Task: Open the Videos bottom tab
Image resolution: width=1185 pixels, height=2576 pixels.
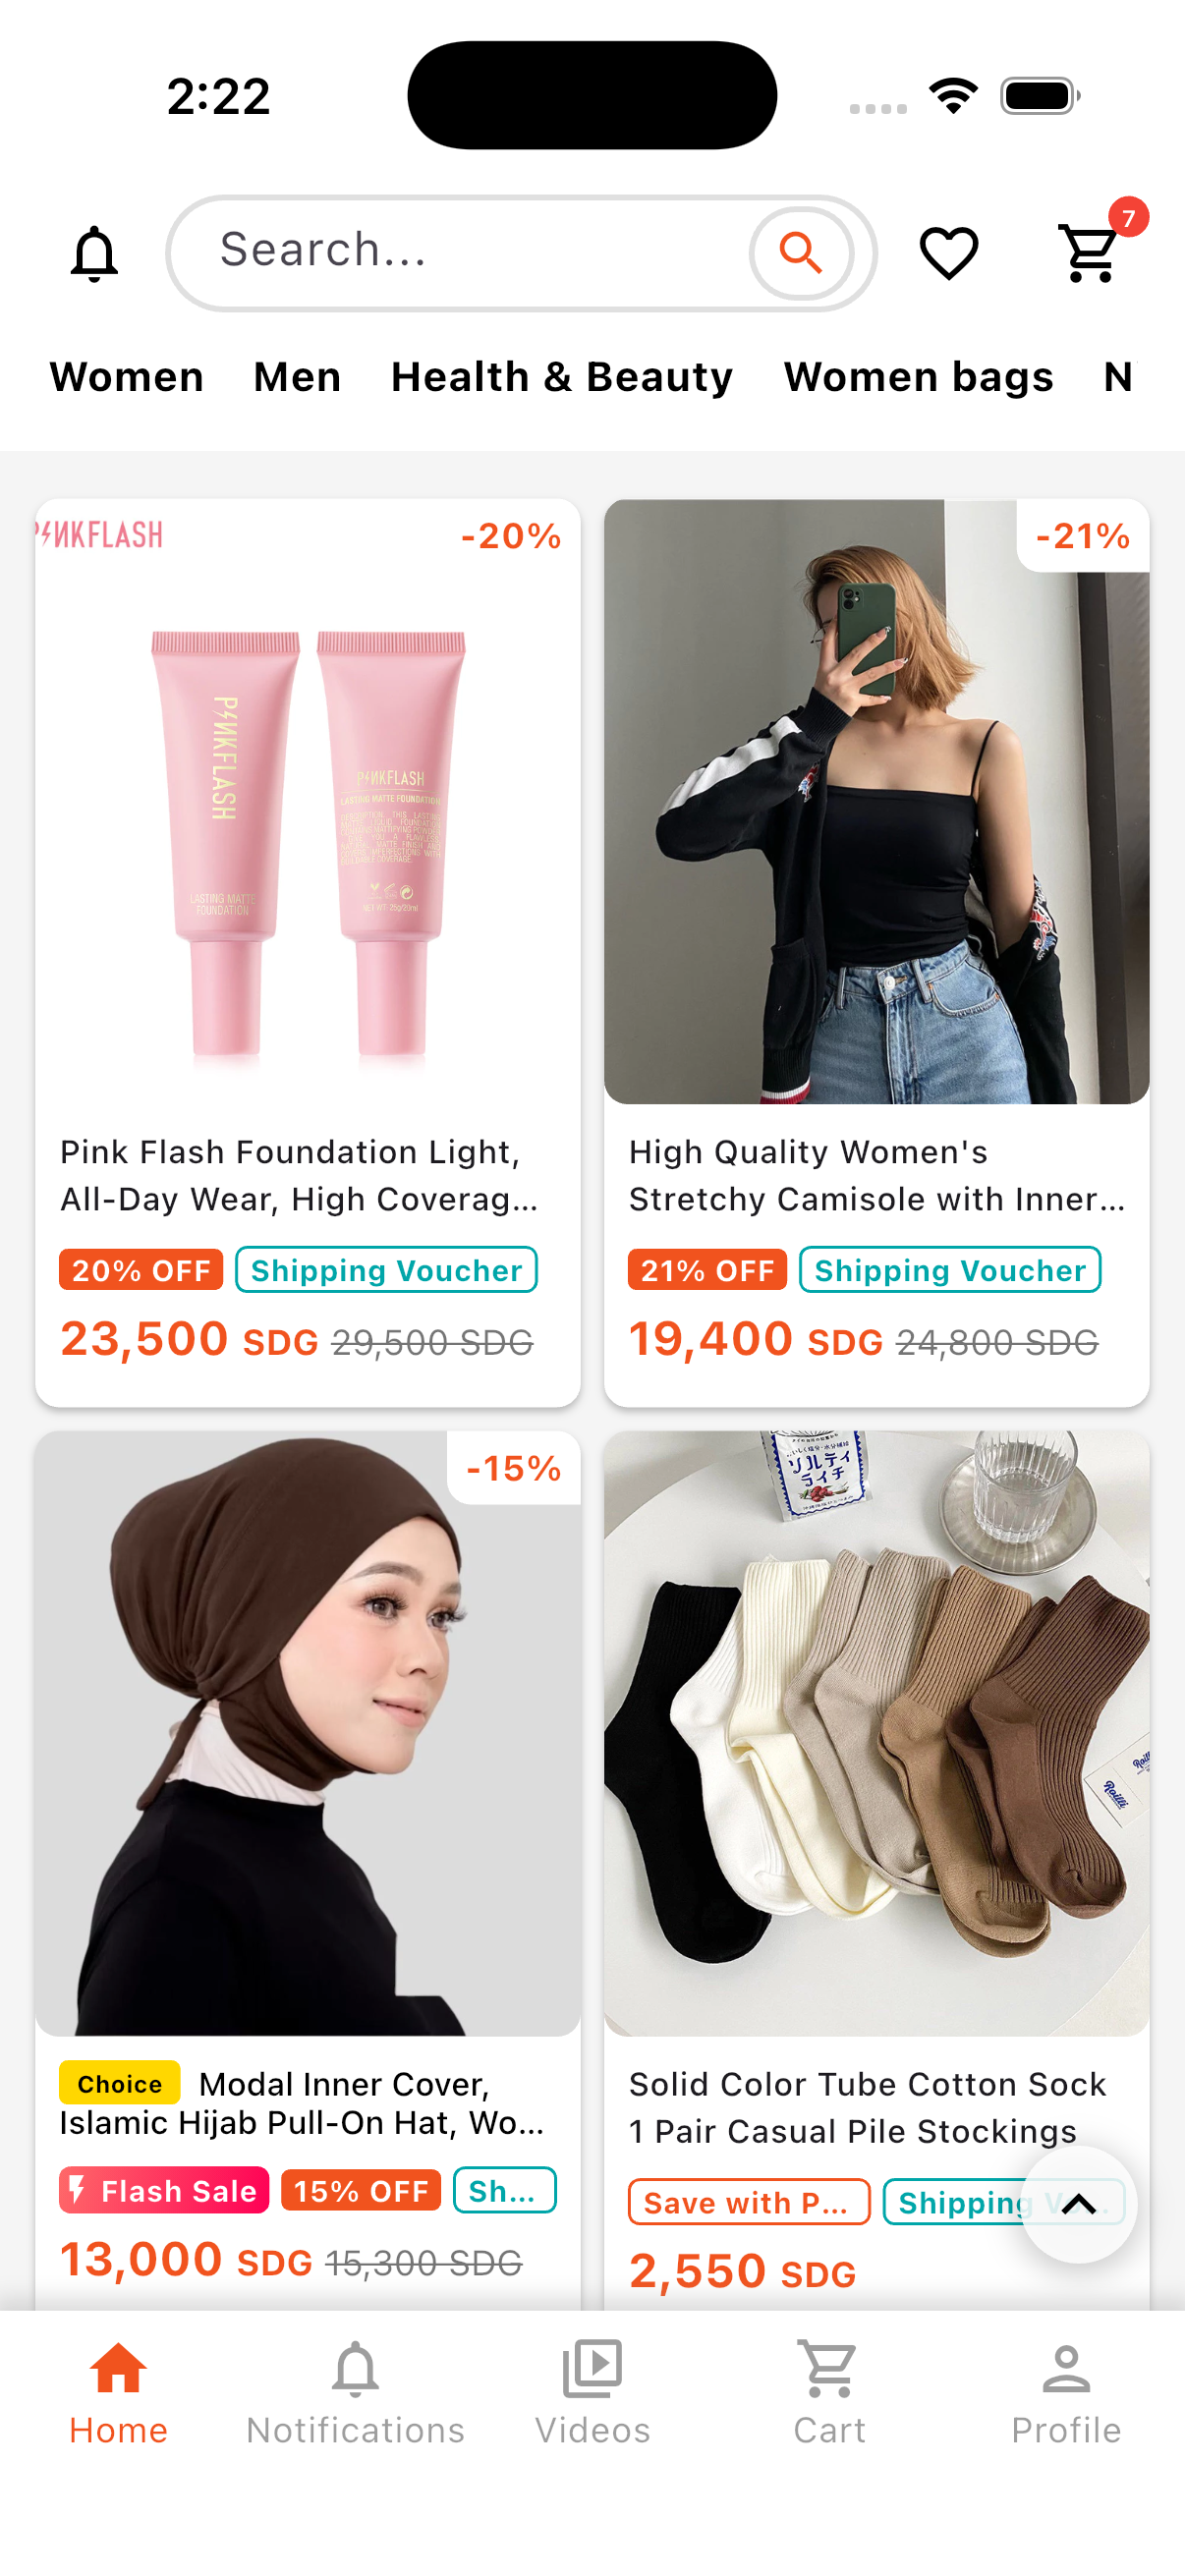Action: click(x=592, y=2392)
